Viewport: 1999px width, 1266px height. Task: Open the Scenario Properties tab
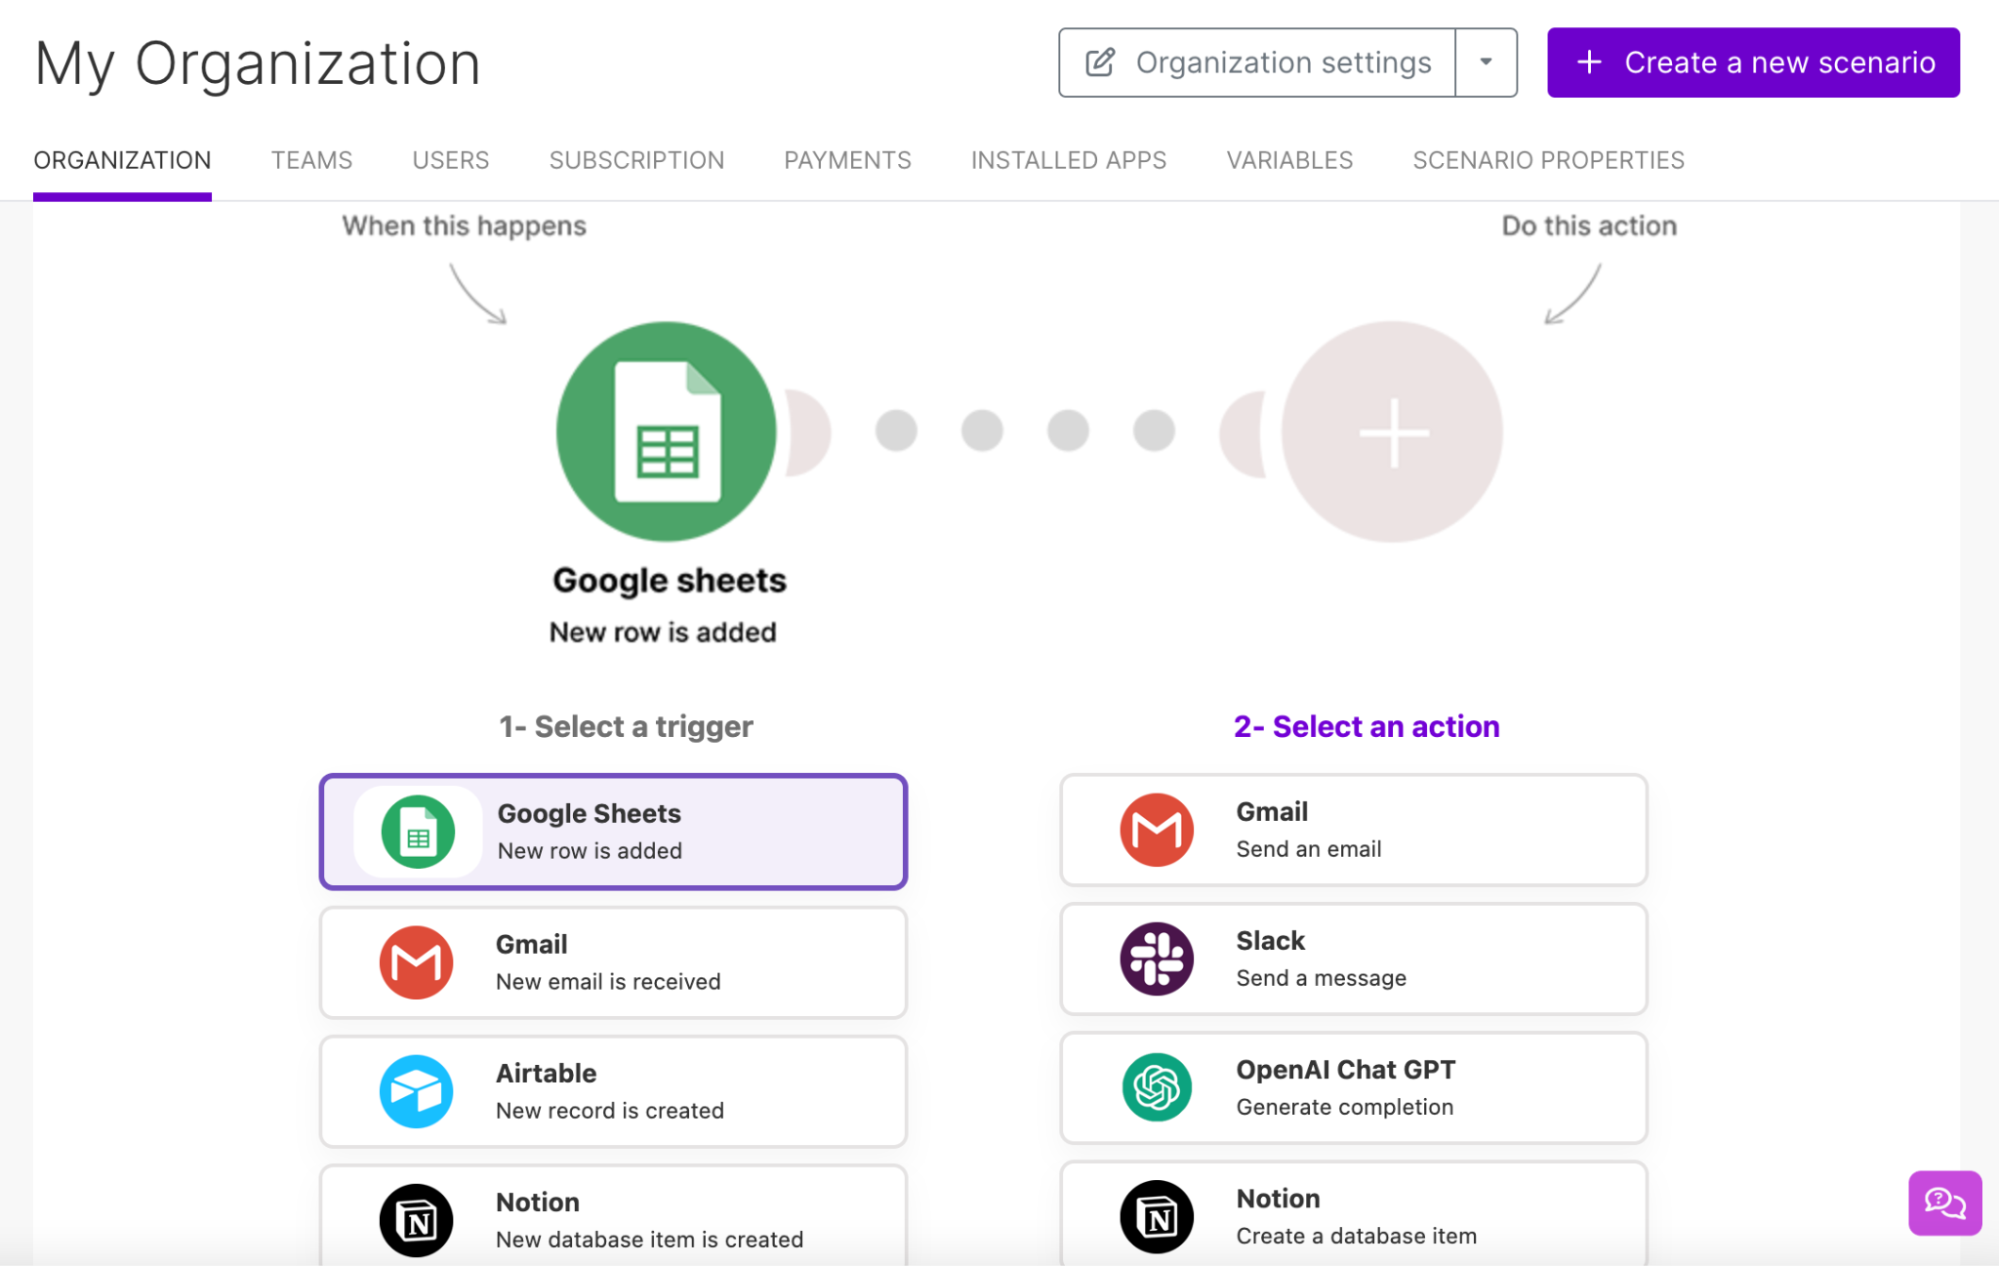(1549, 160)
